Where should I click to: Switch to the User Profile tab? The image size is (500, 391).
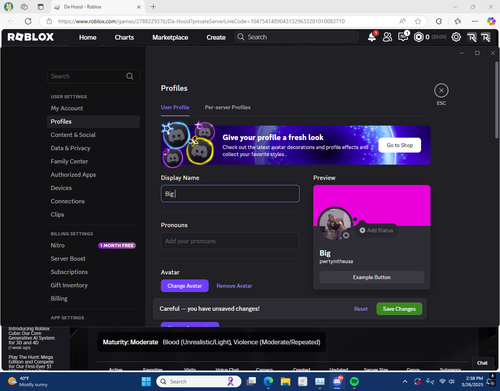click(x=175, y=107)
